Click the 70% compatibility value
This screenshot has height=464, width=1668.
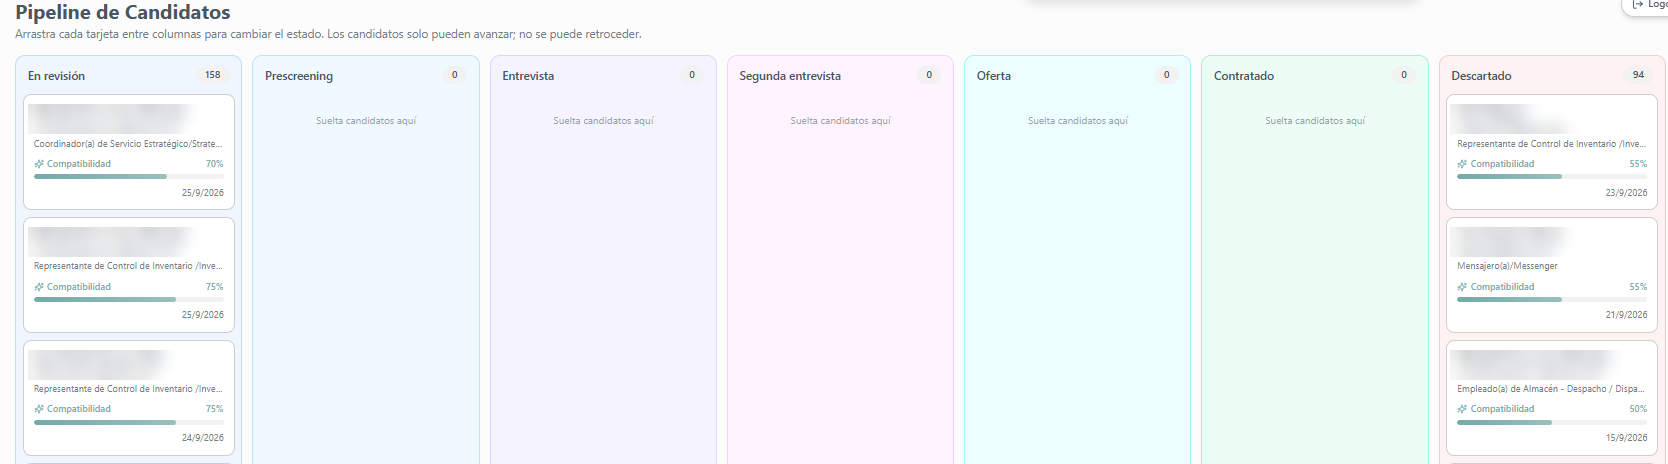(215, 164)
